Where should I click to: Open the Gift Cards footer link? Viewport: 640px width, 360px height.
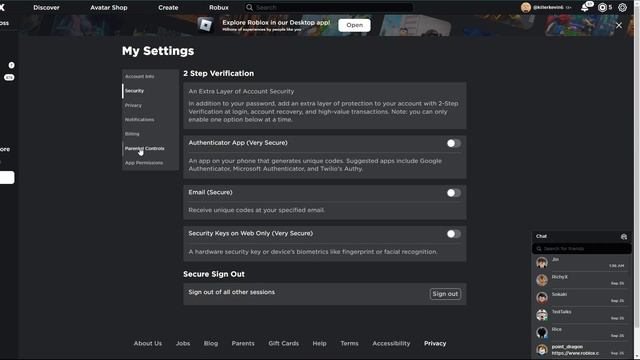(x=284, y=344)
